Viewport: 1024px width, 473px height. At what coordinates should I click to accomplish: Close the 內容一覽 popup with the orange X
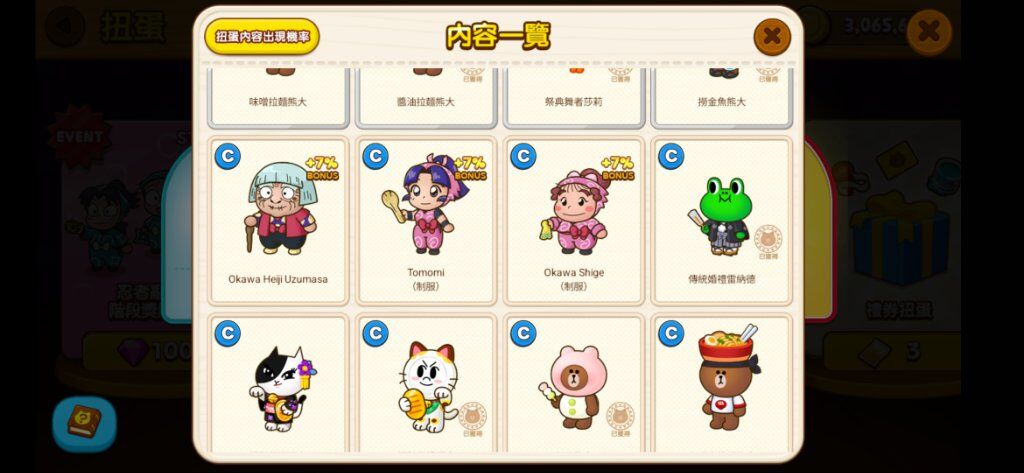pyautogui.click(x=772, y=36)
